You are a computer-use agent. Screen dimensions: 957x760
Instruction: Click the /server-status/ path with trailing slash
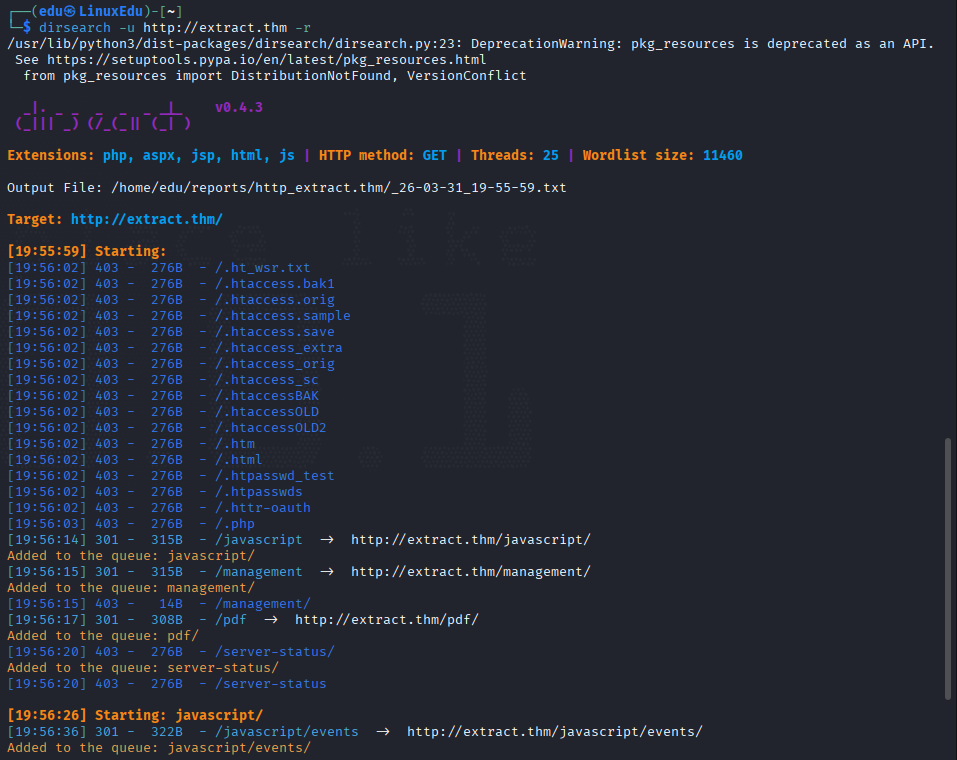point(275,652)
